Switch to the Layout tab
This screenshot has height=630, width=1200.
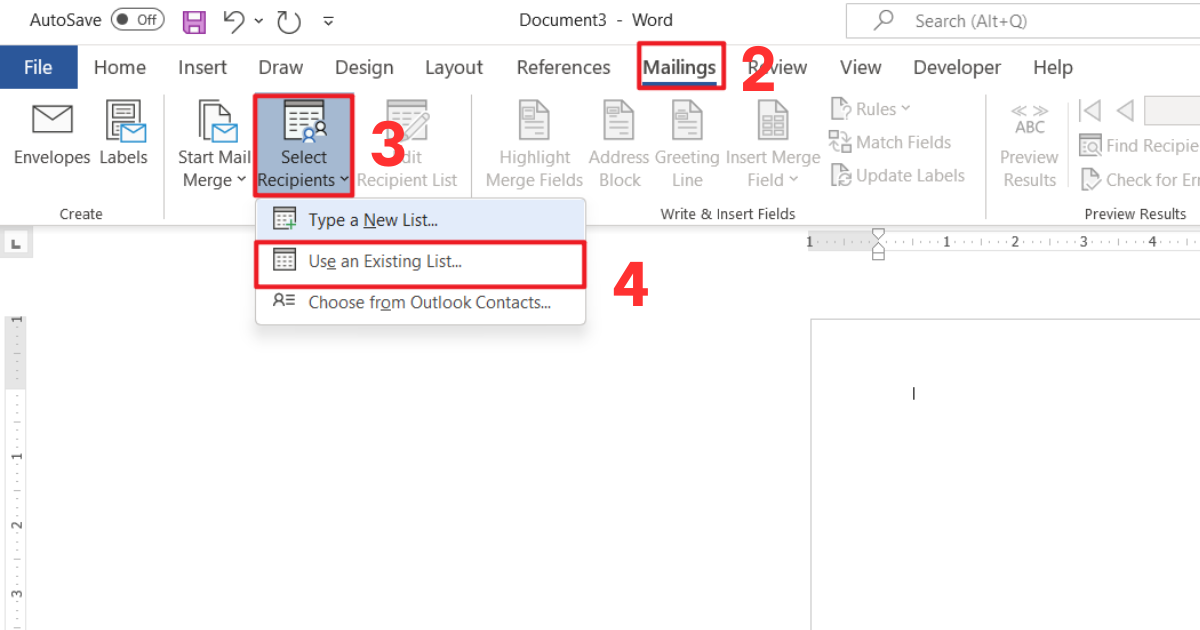coord(454,67)
